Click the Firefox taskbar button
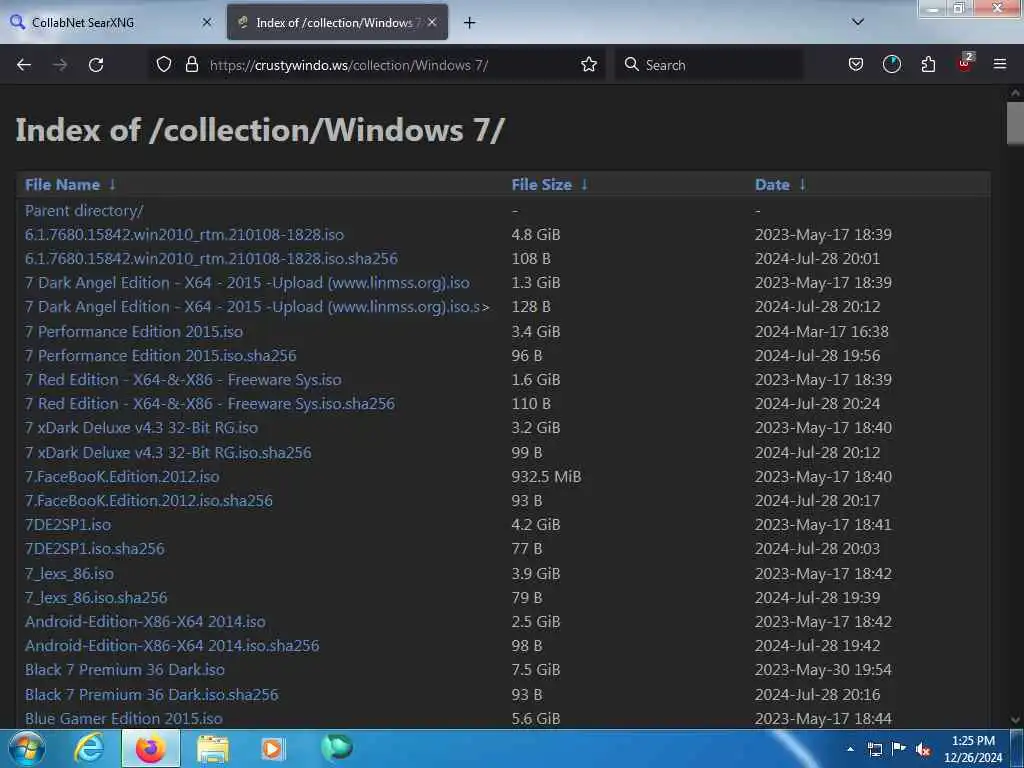This screenshot has width=1024, height=768. click(x=150, y=748)
